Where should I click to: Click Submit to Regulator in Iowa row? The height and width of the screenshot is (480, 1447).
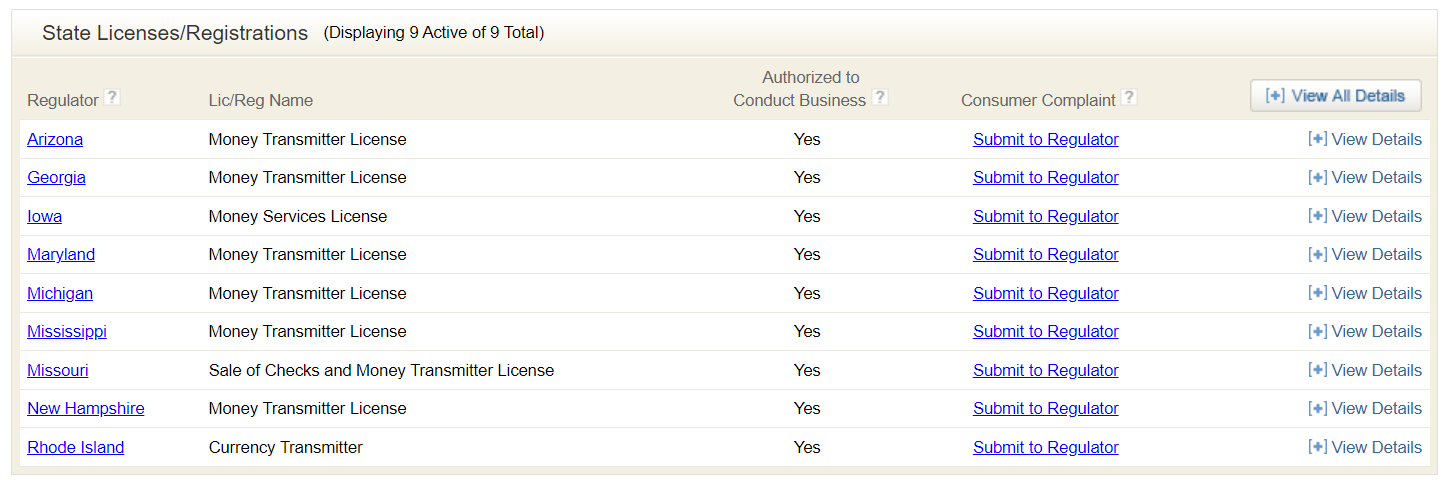click(x=1045, y=216)
